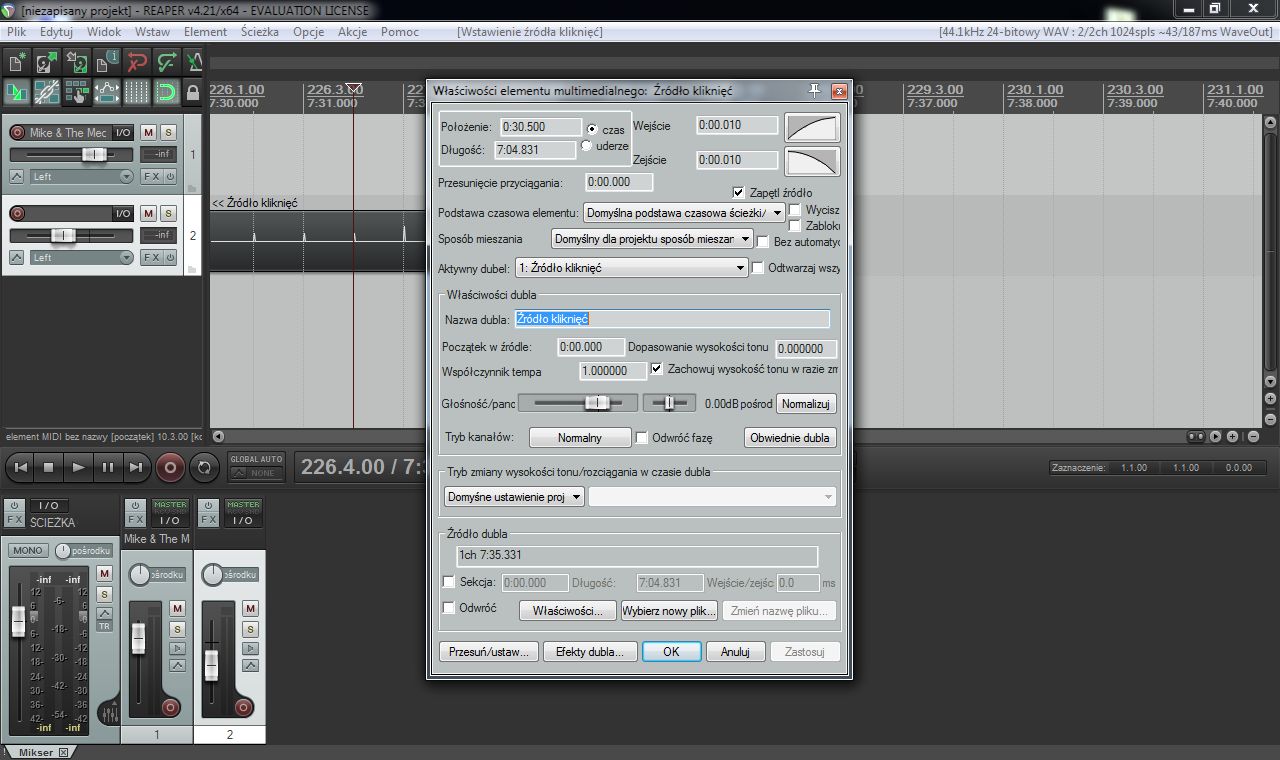Image resolution: width=1280 pixels, height=760 pixels.
Task: Open Domyślne ustawienie proj pitch mode dropdown
Action: [x=514, y=497]
